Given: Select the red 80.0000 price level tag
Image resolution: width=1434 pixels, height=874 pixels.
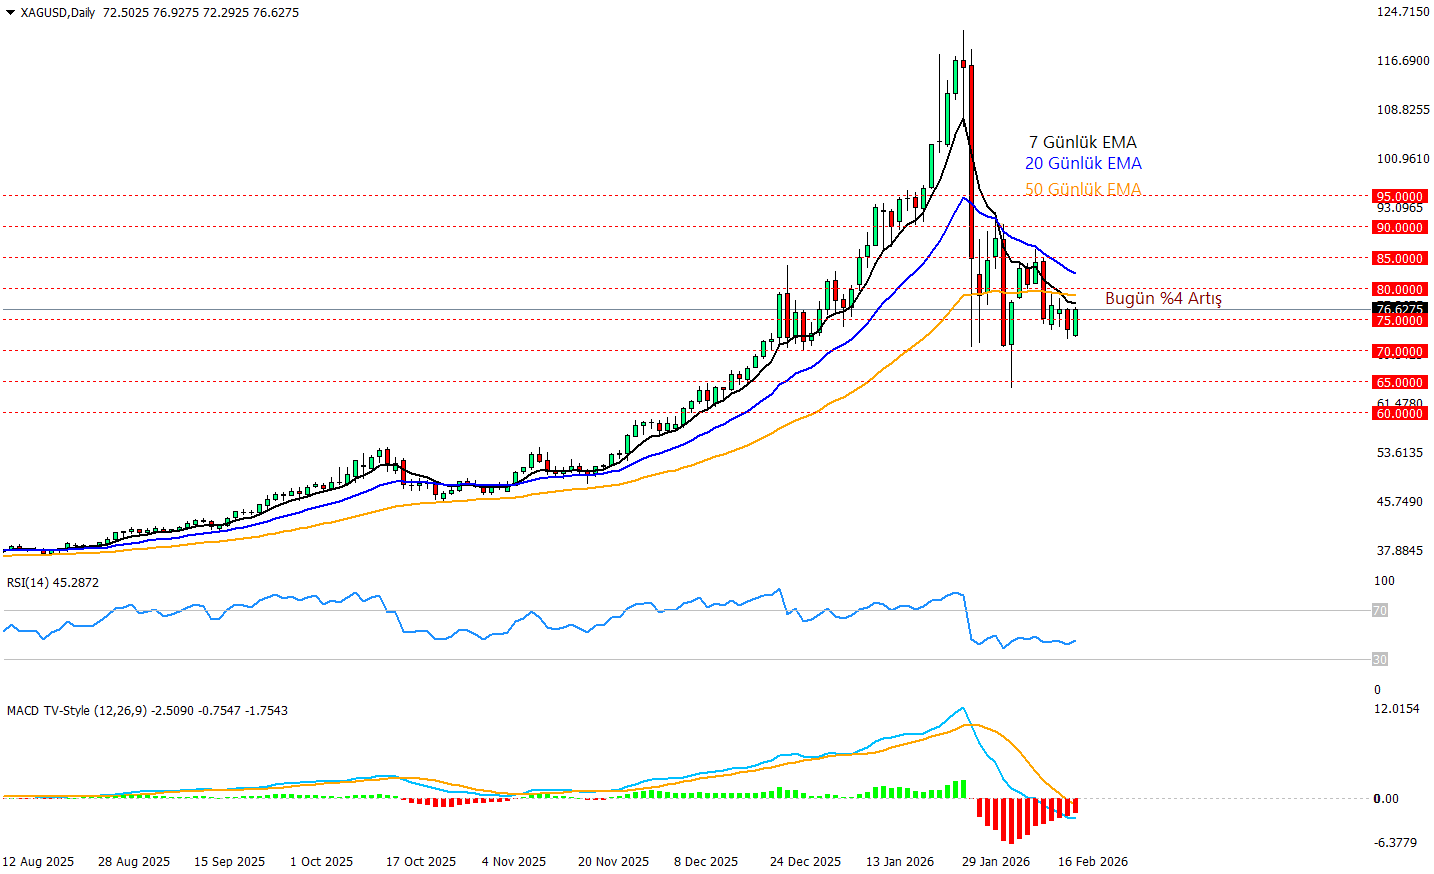Looking at the screenshot, I should pyautogui.click(x=1398, y=290).
